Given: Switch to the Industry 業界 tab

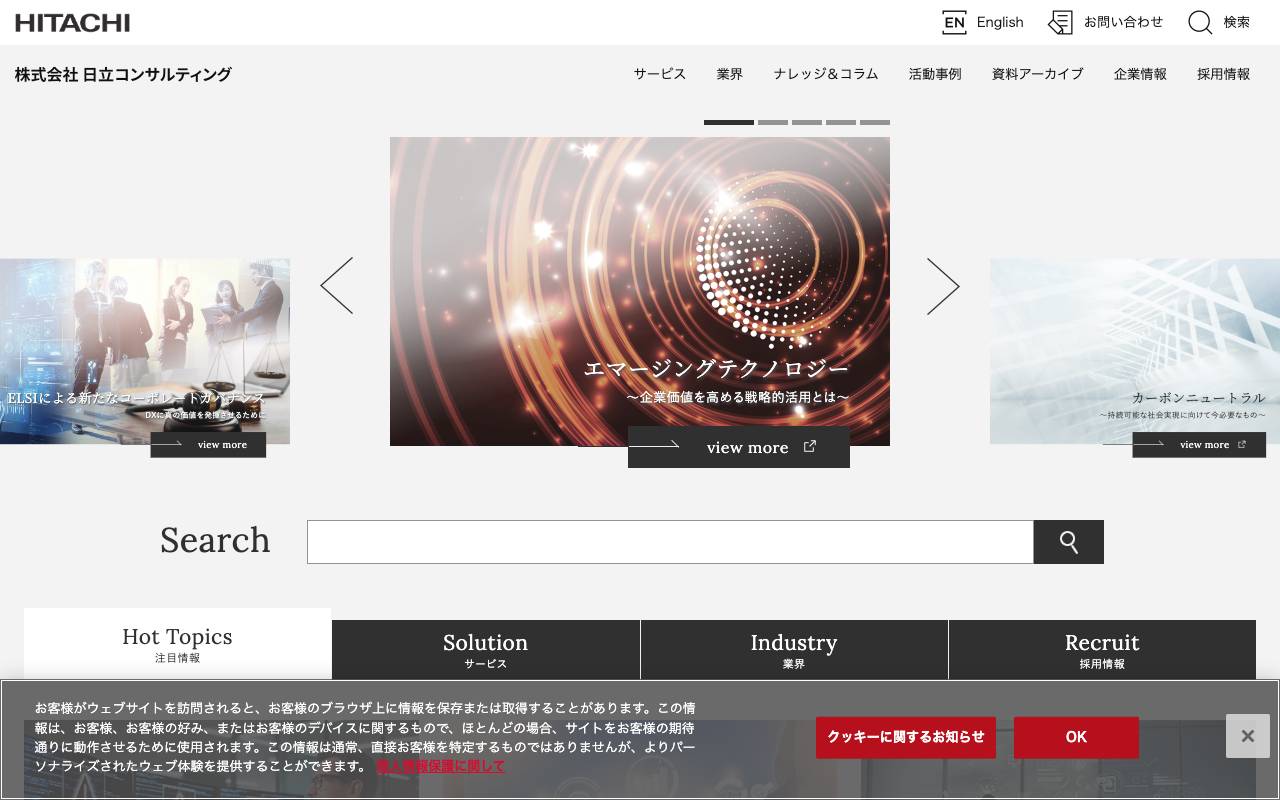Looking at the screenshot, I should (x=794, y=651).
